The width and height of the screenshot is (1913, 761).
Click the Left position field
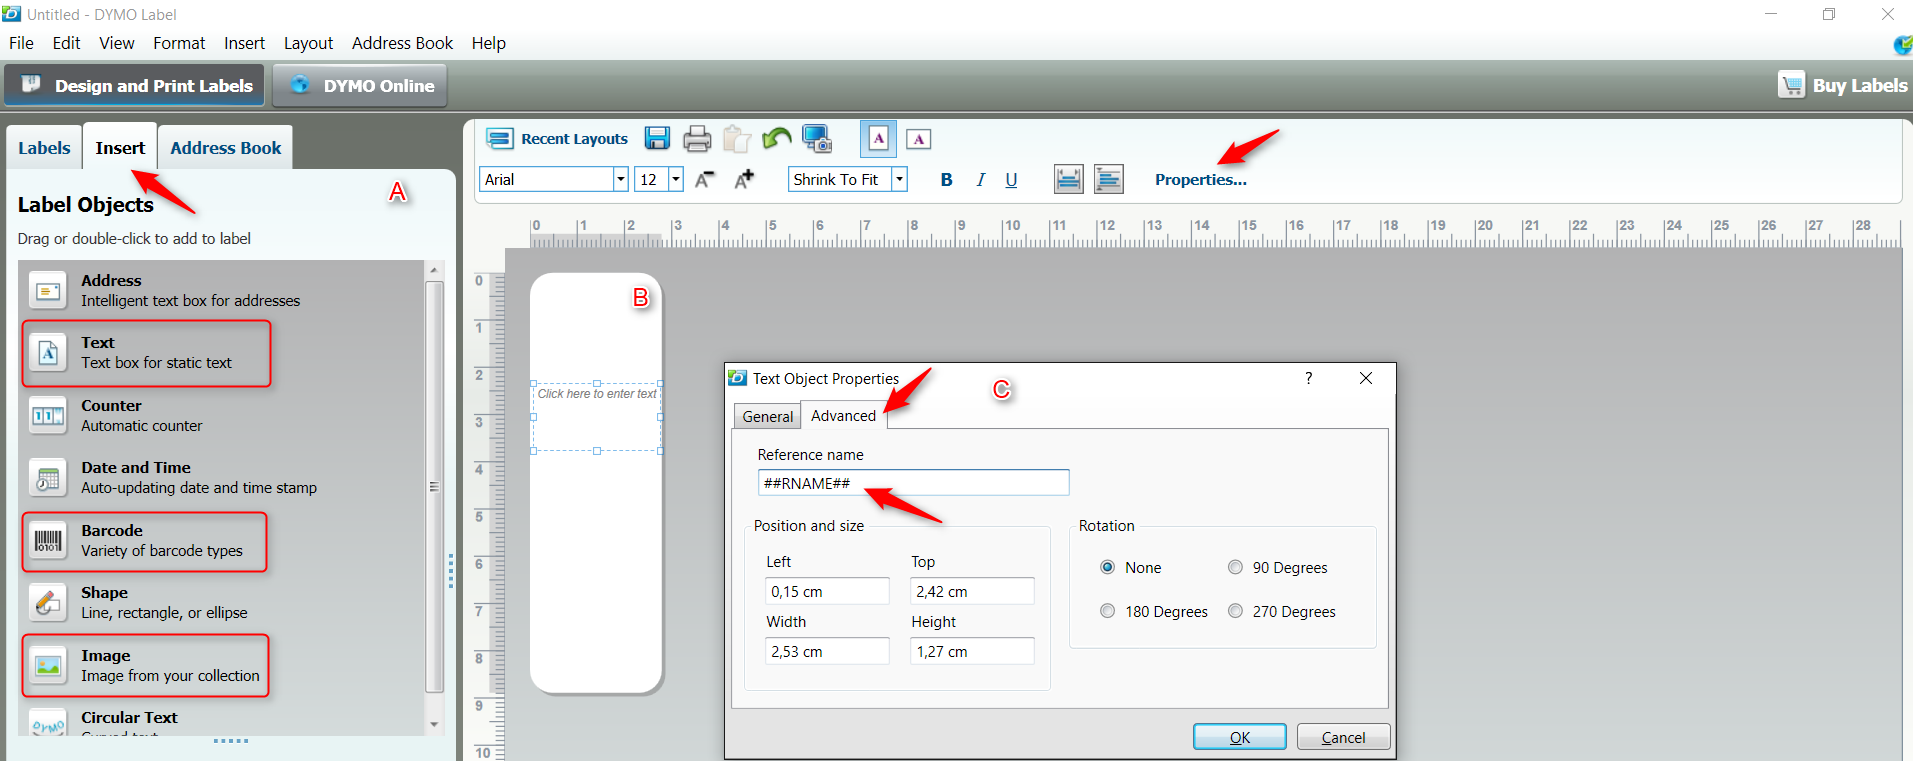point(827,591)
